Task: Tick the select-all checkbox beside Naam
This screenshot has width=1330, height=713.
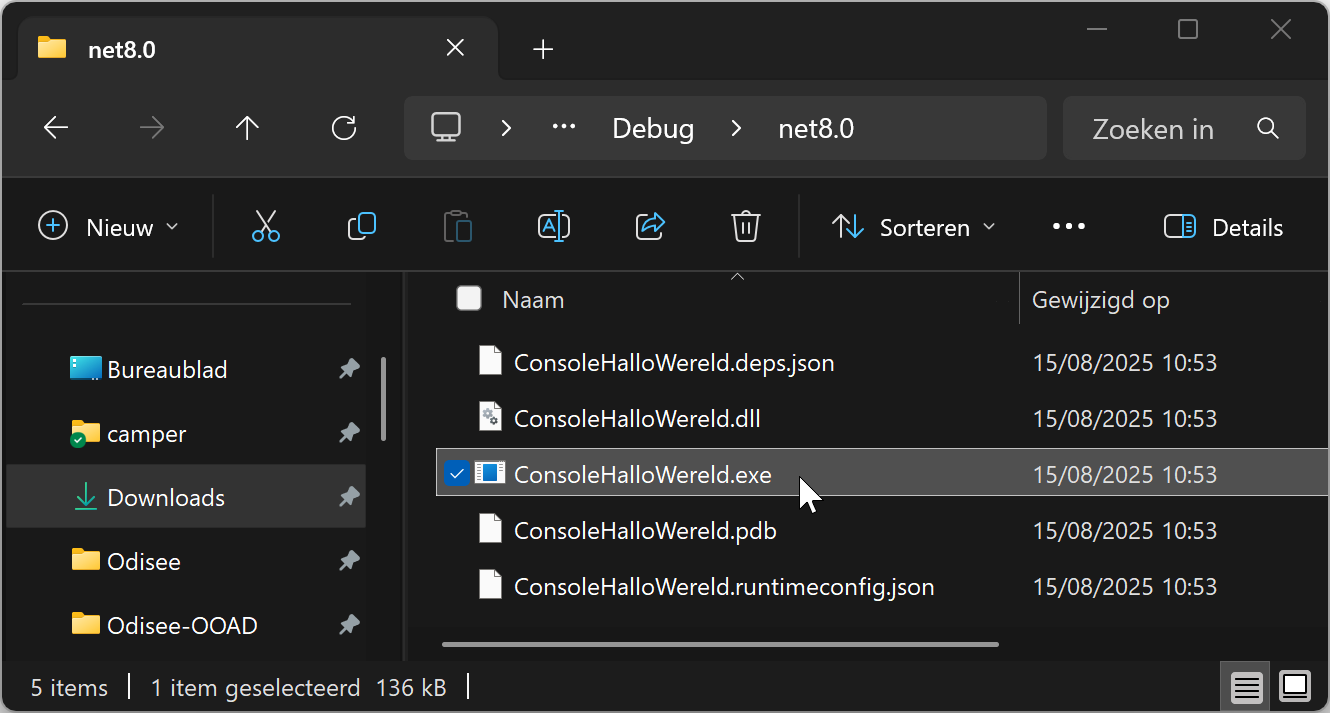Action: (x=469, y=298)
